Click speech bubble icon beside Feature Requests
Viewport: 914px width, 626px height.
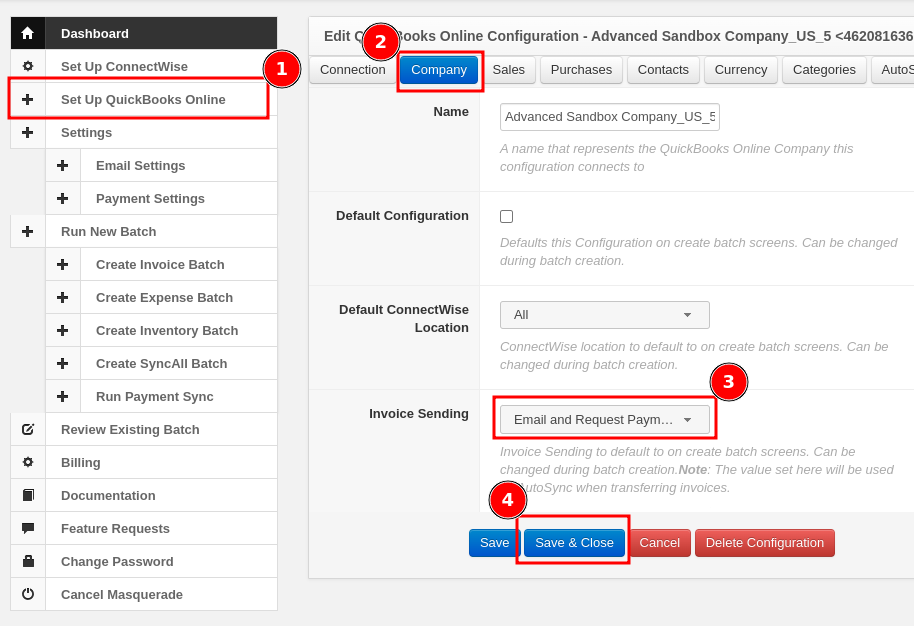pyautogui.click(x=27, y=529)
